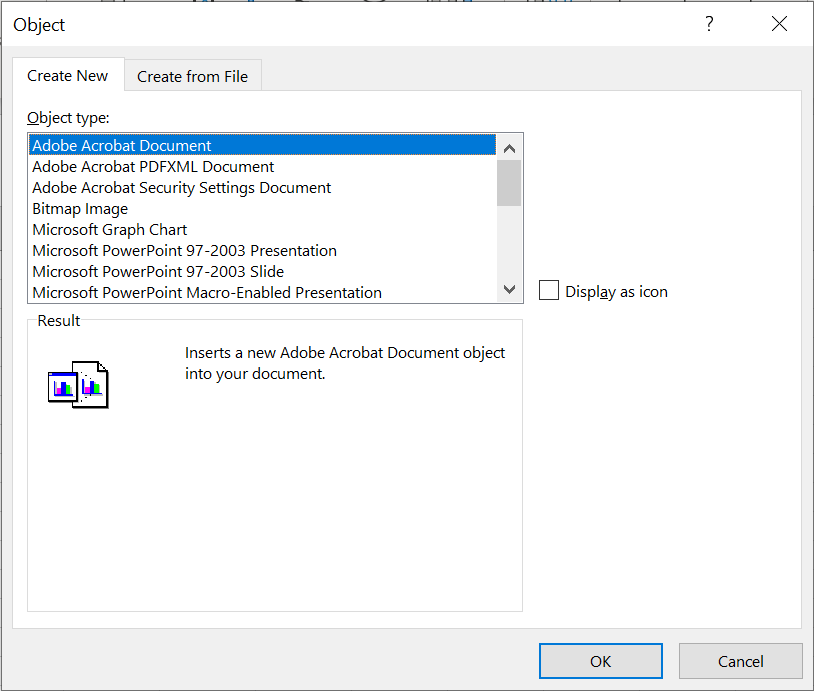This screenshot has height=691, width=814.
Task: Click the Help question mark icon
Action: (x=710, y=25)
